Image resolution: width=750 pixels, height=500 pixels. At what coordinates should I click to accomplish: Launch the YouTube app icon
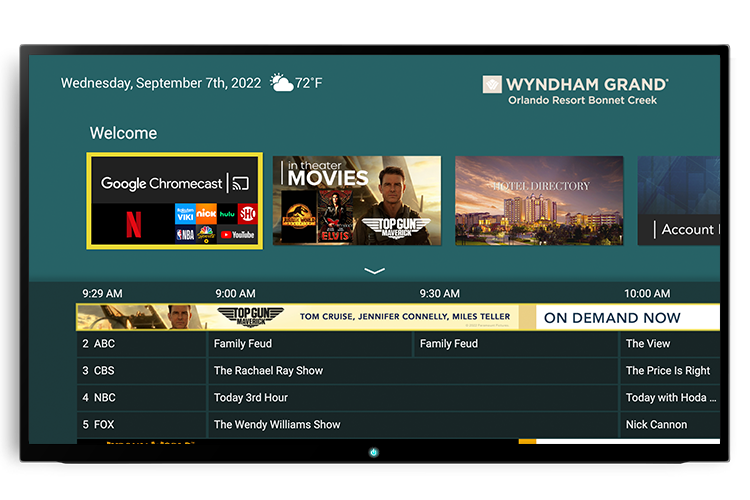(x=238, y=234)
